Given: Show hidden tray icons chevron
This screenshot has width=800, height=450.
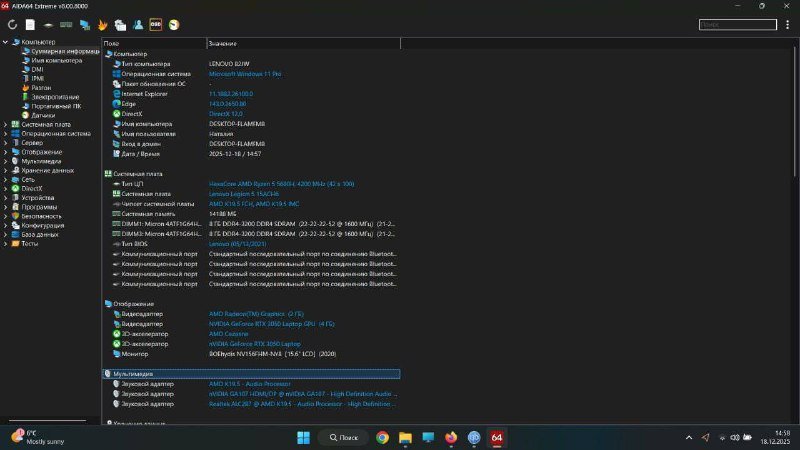Looking at the screenshot, I should click(x=689, y=437).
